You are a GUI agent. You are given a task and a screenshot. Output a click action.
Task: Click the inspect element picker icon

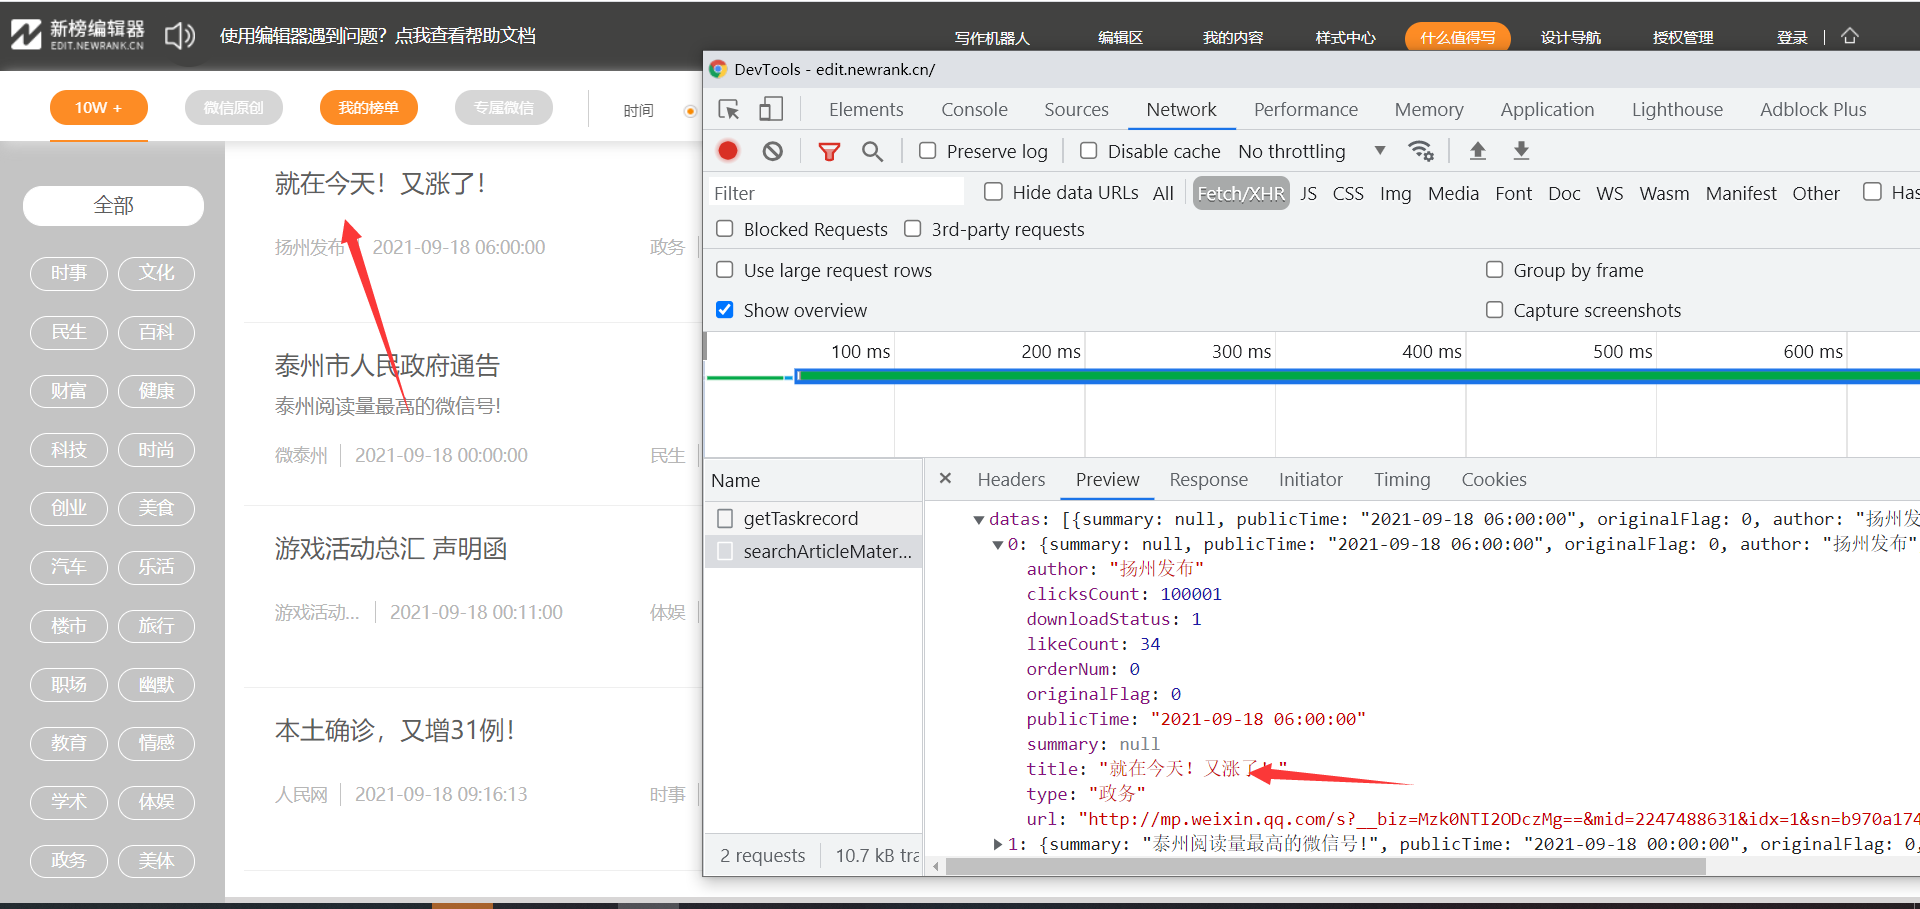(729, 109)
